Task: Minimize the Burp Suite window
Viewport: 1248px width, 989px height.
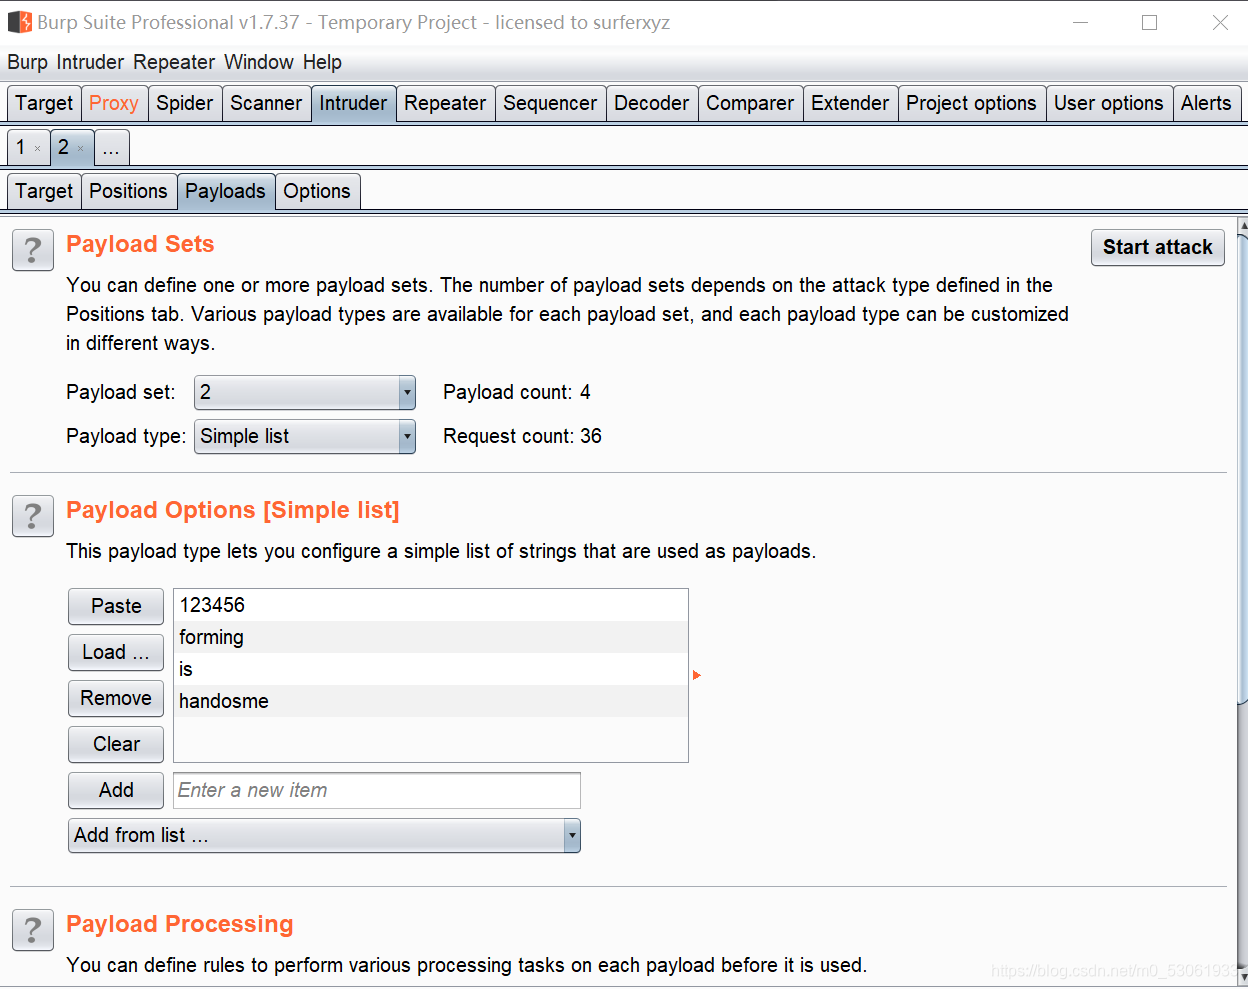Action: (x=1080, y=22)
